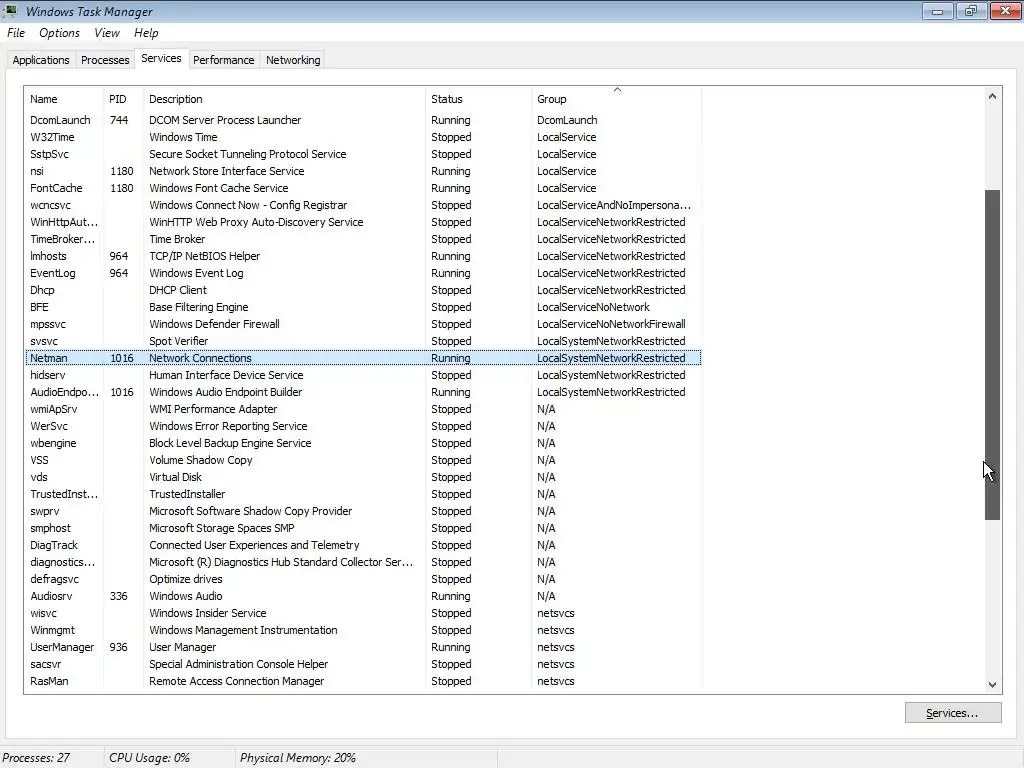
Task: Select the FontCache service row
Action: tap(363, 188)
